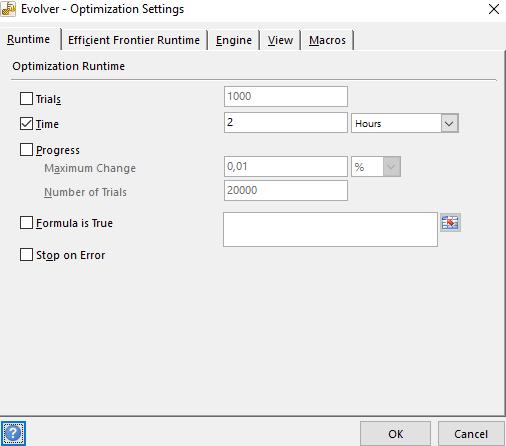Click the Number of Trials field showing 20000
The image size is (506, 446).
[286, 190]
